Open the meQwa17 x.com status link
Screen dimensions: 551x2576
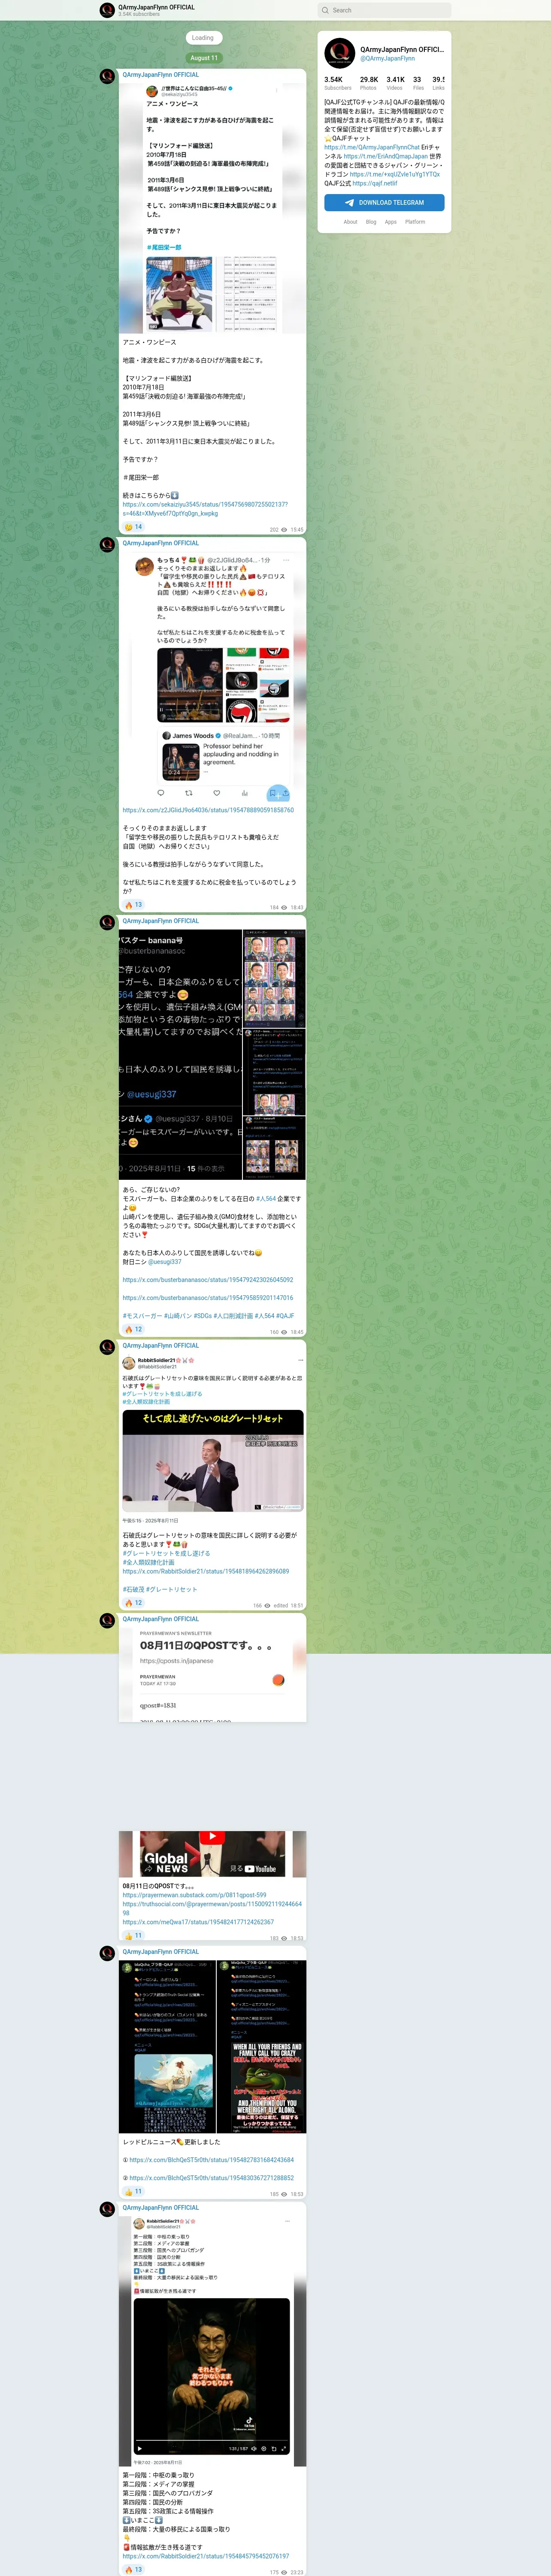(x=198, y=1922)
